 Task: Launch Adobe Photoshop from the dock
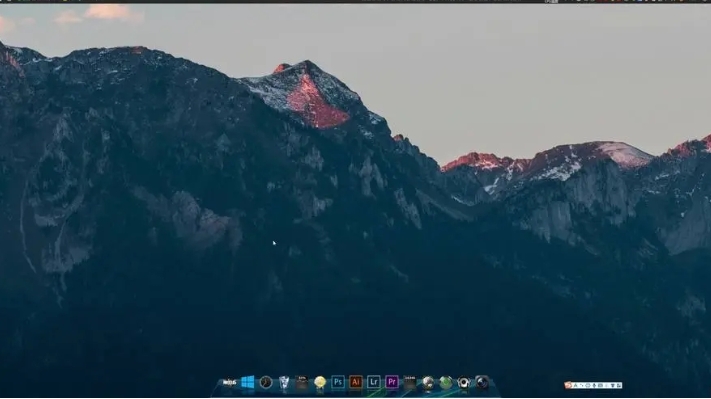[338, 382]
